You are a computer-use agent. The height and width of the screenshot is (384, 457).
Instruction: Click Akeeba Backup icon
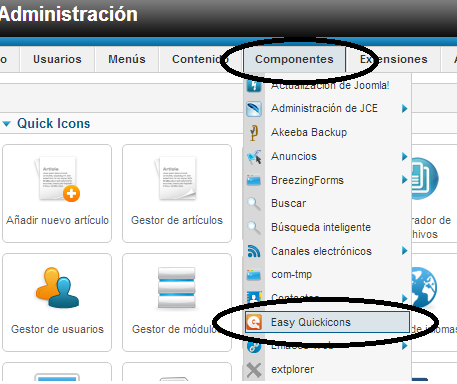tap(254, 133)
